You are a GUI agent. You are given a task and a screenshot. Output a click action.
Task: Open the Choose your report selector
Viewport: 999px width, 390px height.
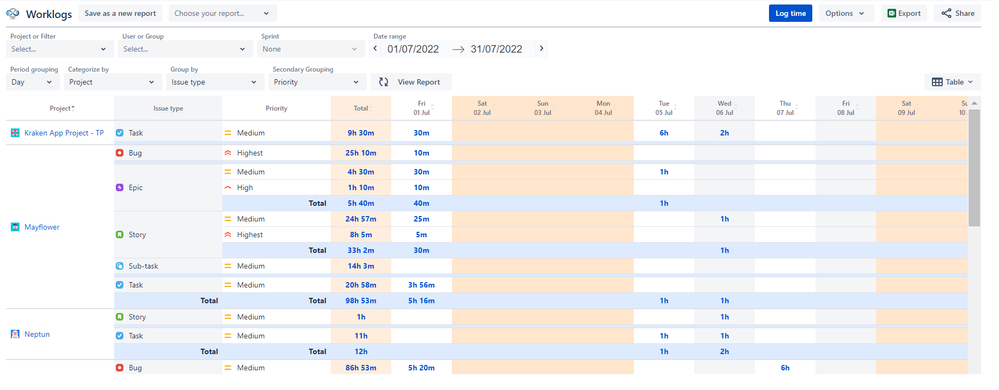pos(222,13)
